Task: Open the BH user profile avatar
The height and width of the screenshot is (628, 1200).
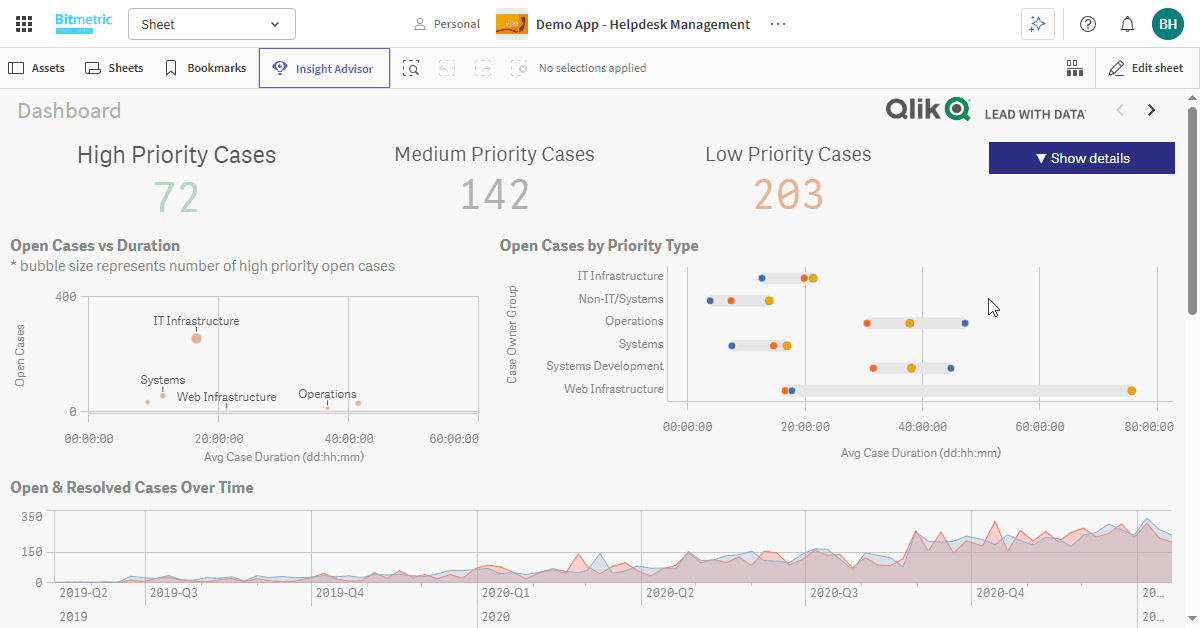Action: (x=1168, y=24)
